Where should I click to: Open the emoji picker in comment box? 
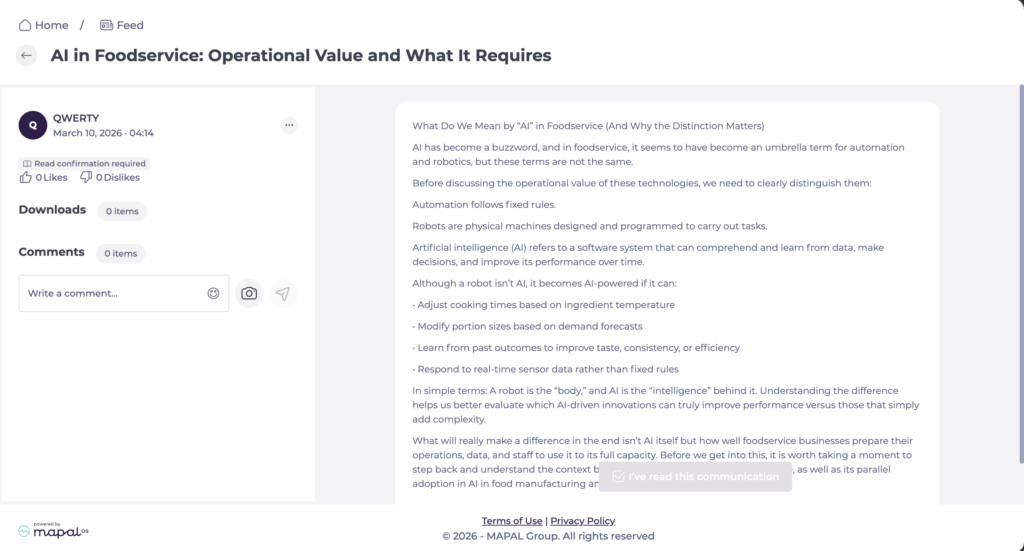click(x=213, y=293)
